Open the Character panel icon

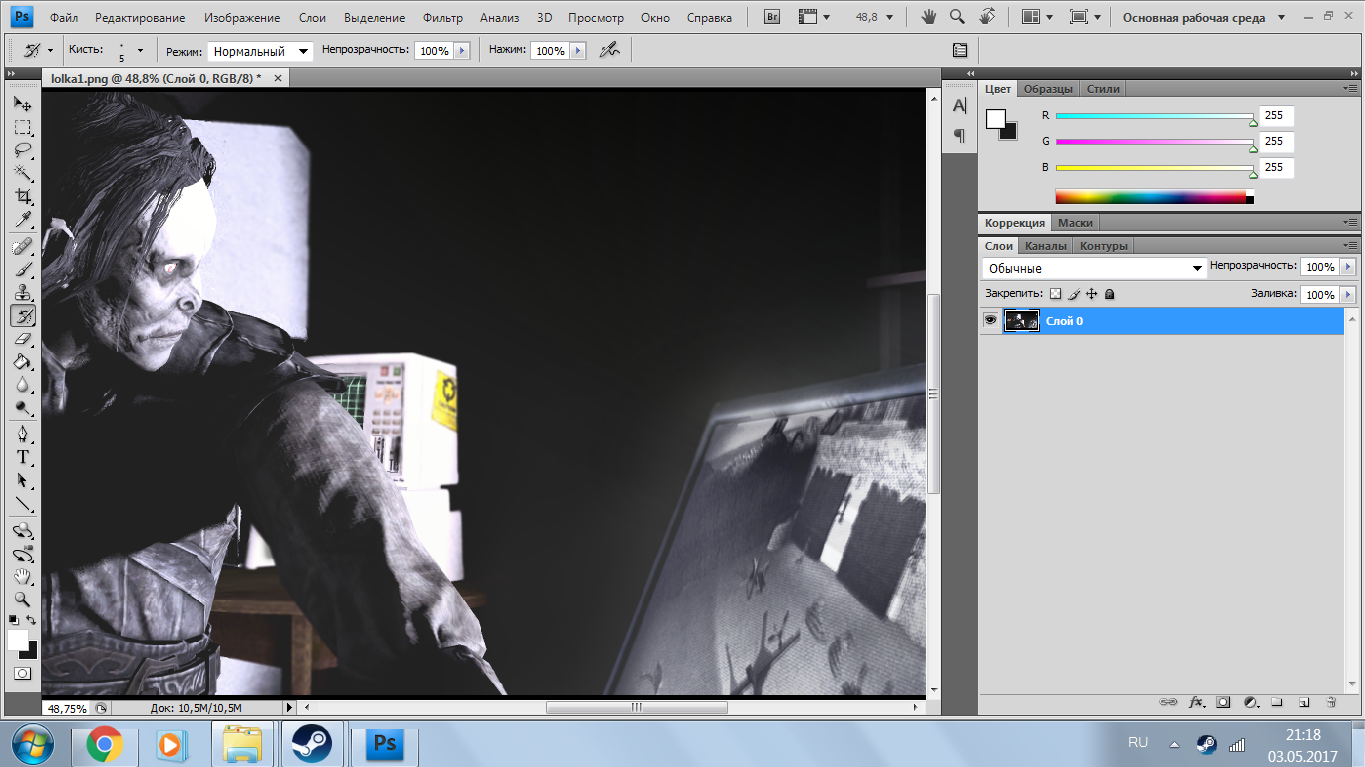pyautogui.click(x=959, y=105)
